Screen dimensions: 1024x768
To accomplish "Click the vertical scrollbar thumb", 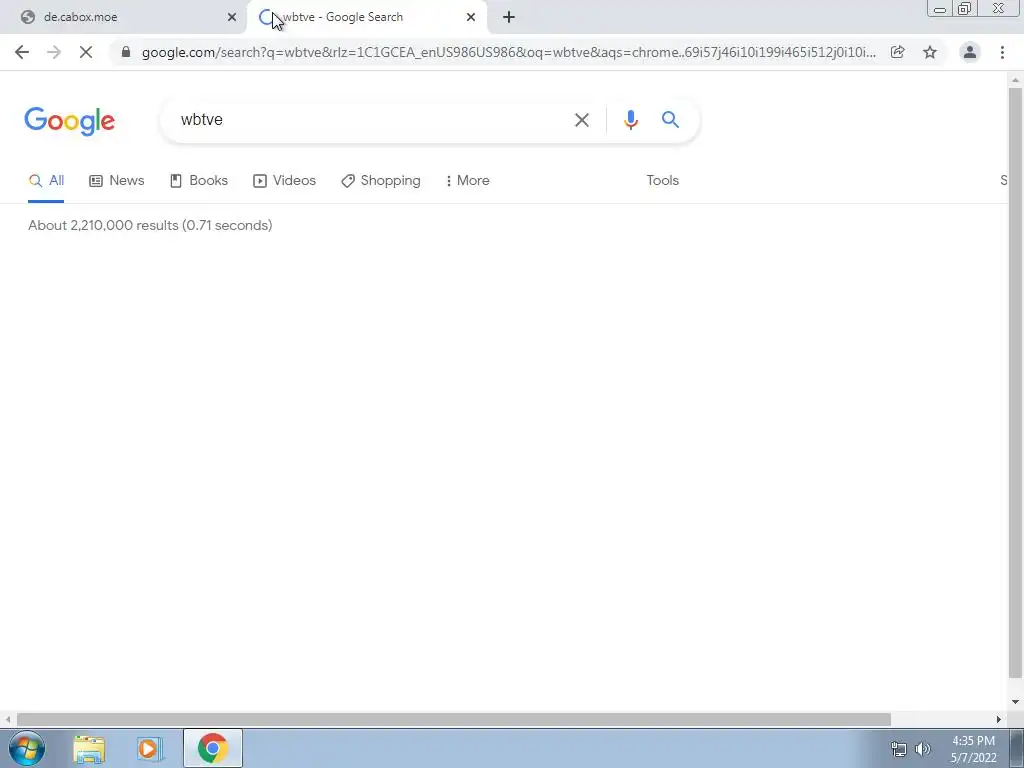I will pyautogui.click(x=1015, y=382).
